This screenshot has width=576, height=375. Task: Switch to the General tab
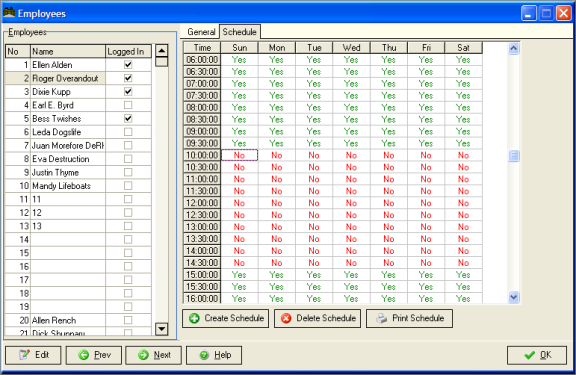[x=201, y=32]
